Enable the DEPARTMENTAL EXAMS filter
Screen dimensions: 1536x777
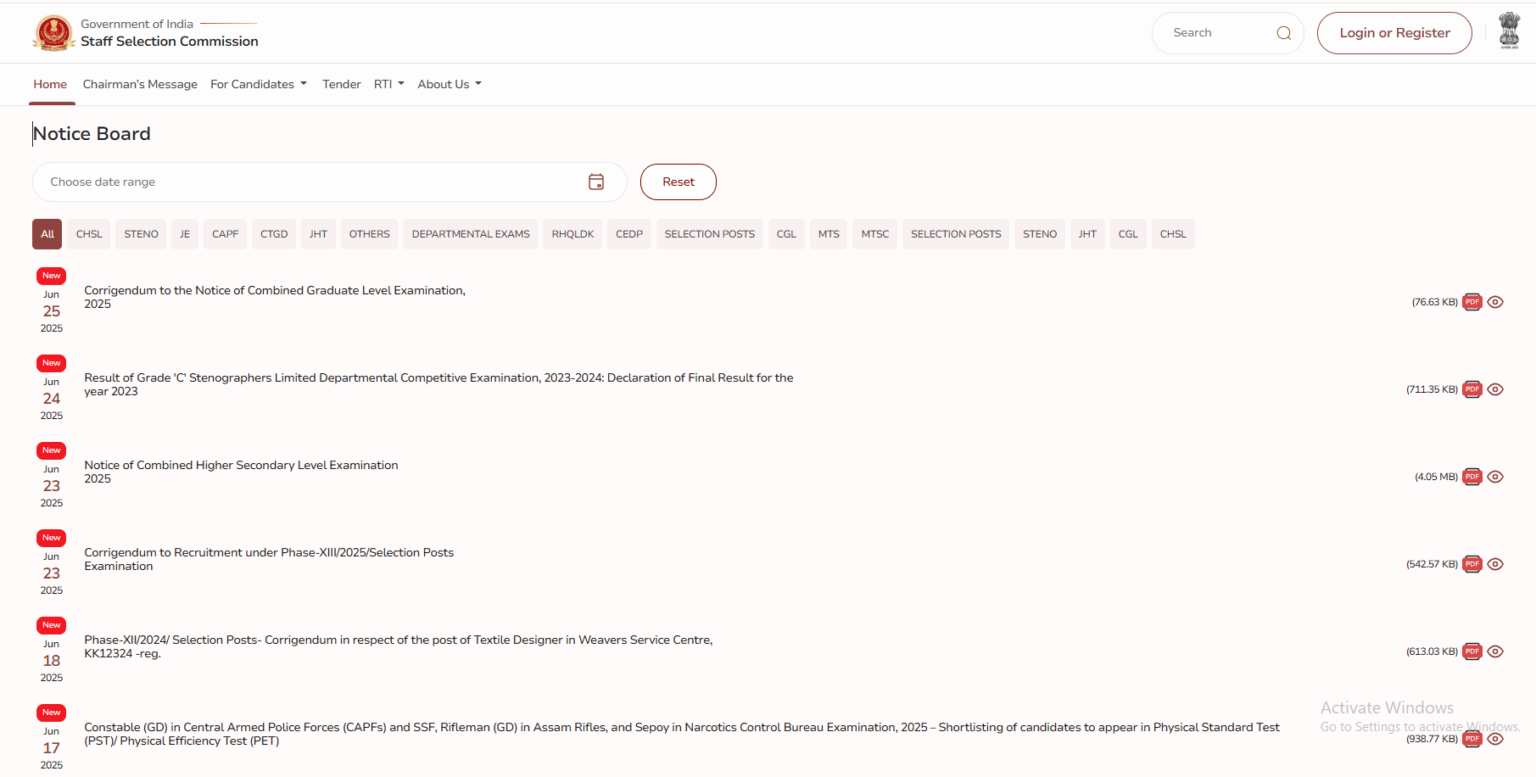[x=470, y=233]
